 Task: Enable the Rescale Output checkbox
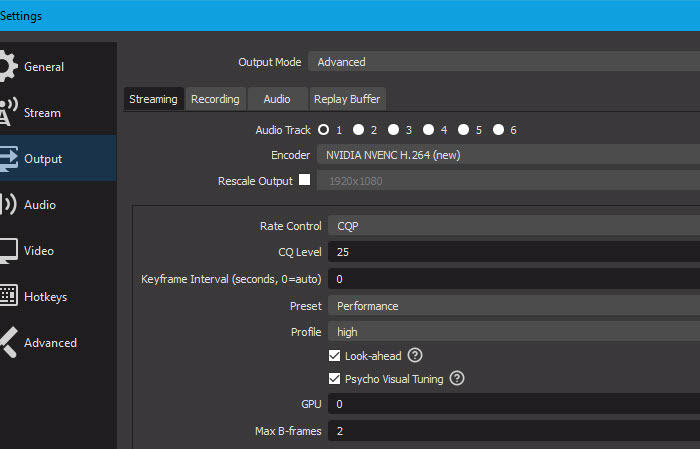point(304,179)
